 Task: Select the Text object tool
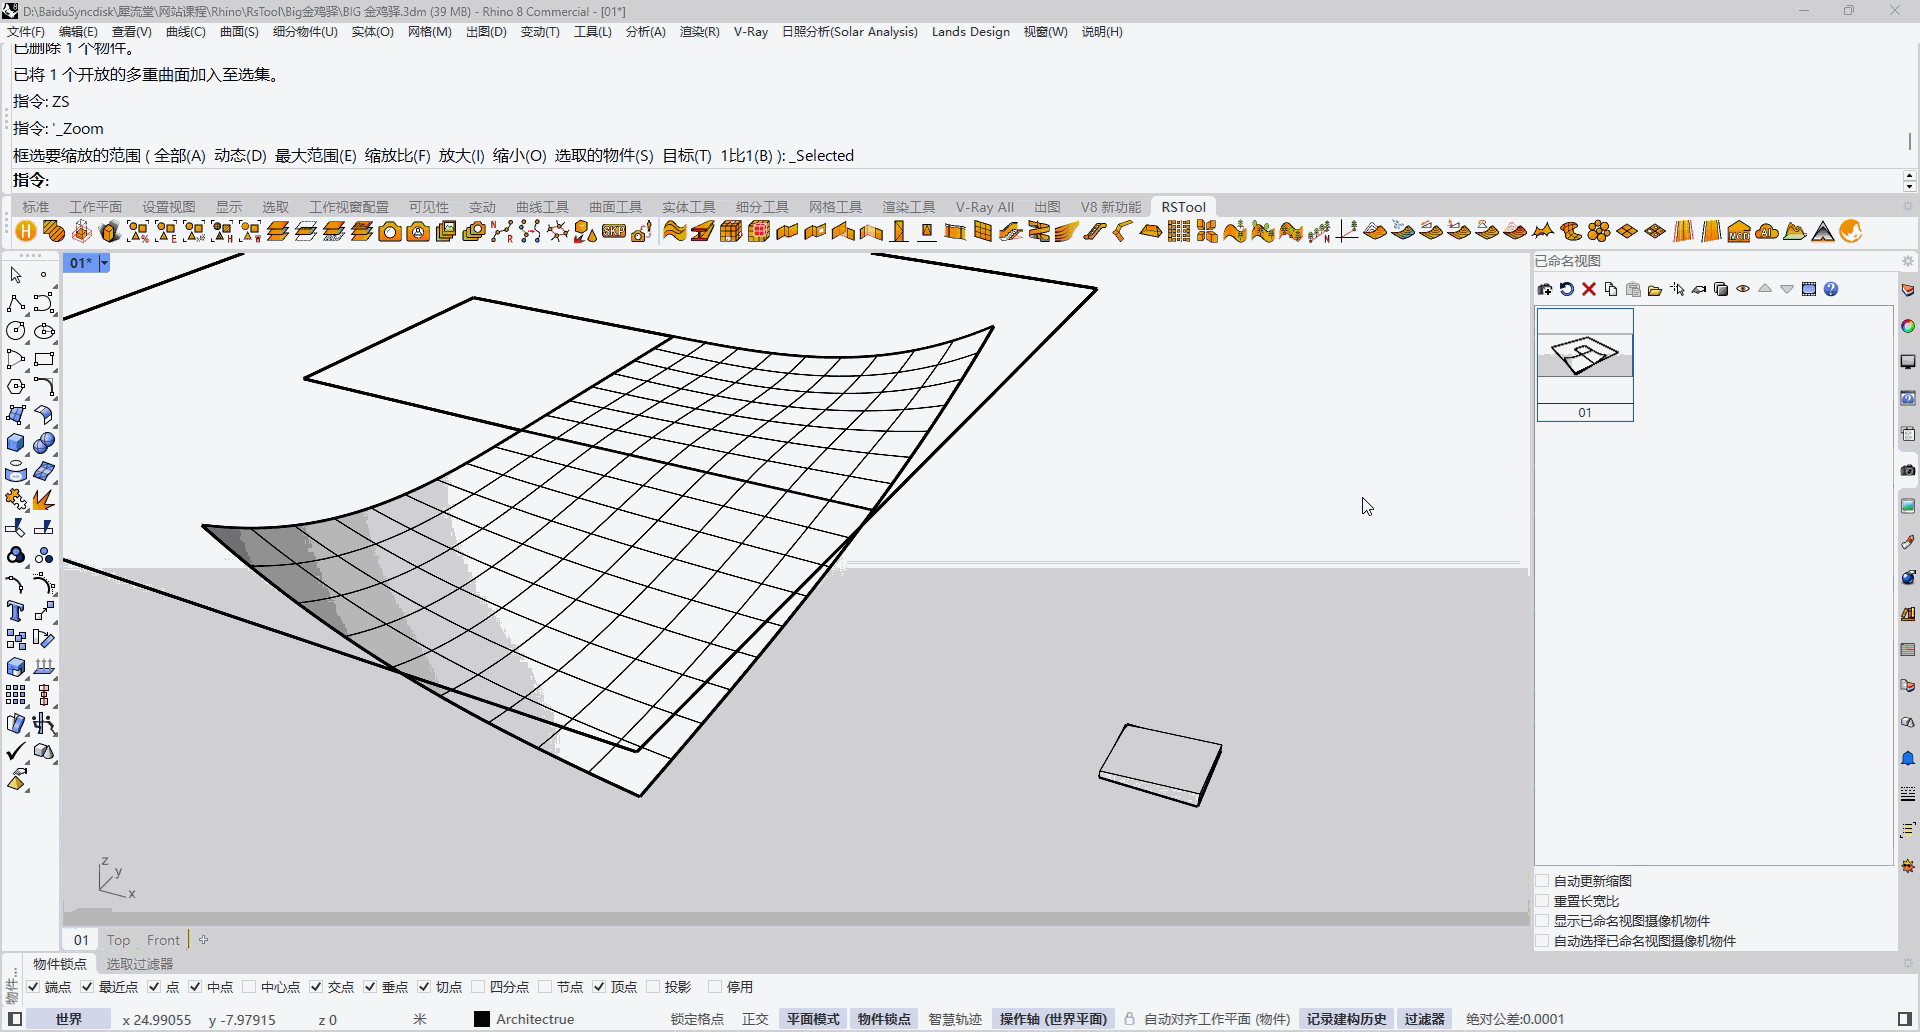pyautogui.click(x=16, y=611)
